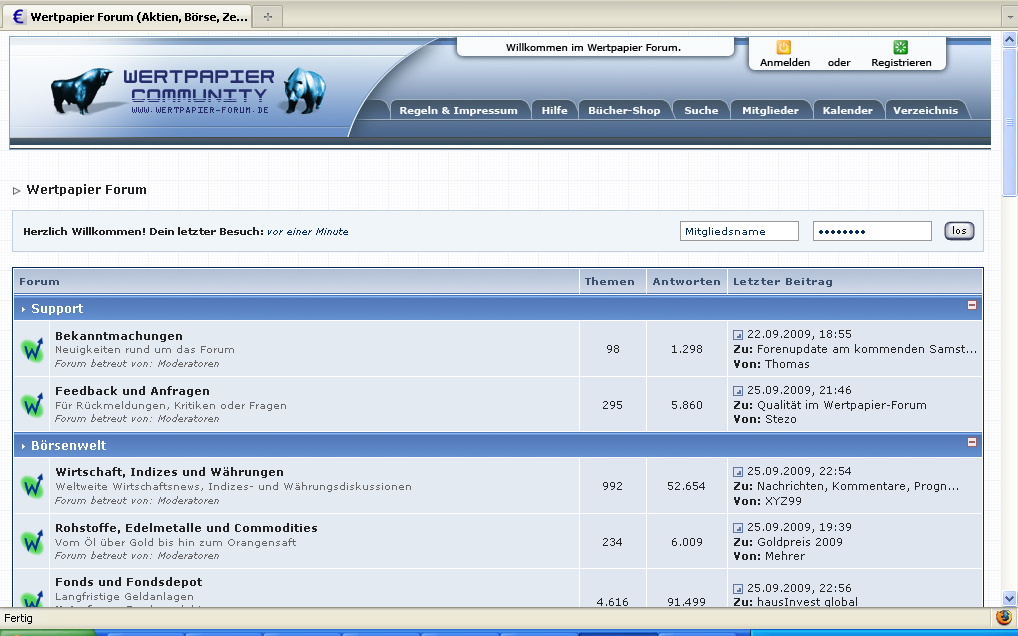This screenshot has height=636, width=1018.
Task: Open last post icon dated 25.09.2009, 22:54
Action: tap(738, 472)
